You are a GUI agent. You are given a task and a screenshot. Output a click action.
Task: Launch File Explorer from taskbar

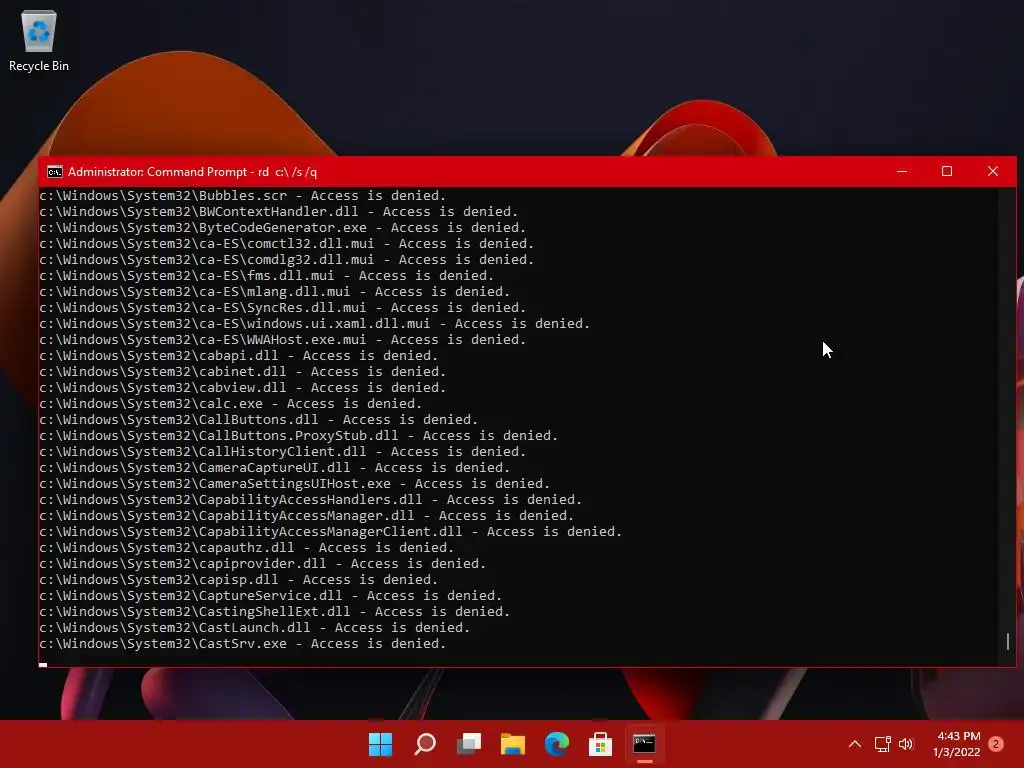(x=513, y=744)
